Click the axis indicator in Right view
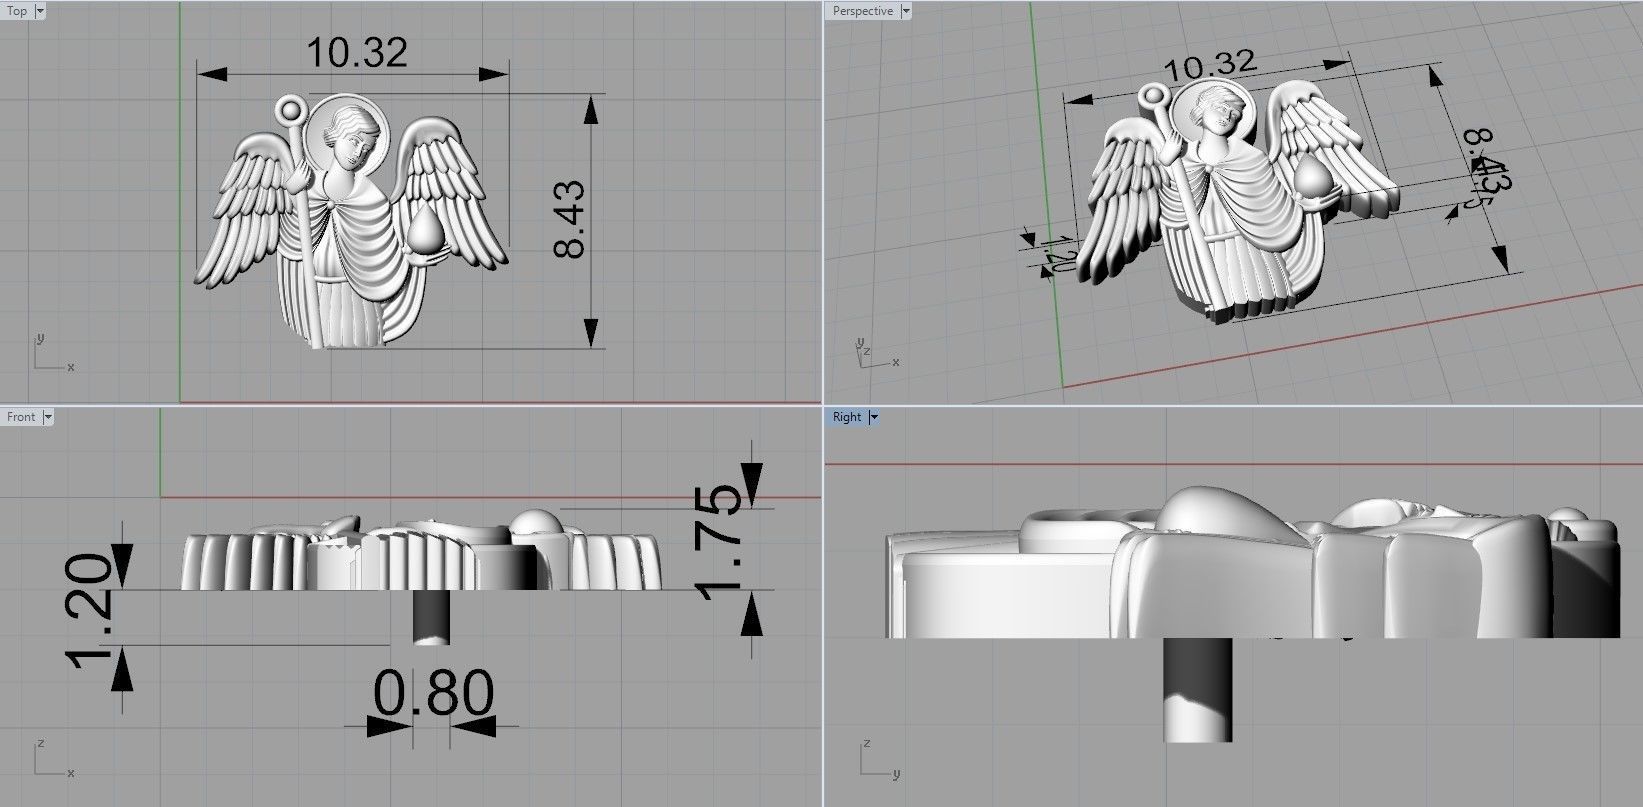The image size is (1643, 807). pos(879,758)
